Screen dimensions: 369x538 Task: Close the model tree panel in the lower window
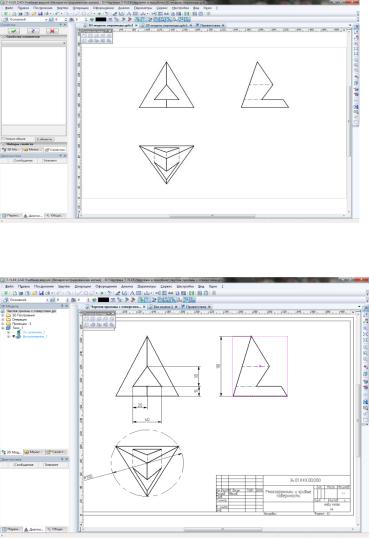[x=67, y=306]
